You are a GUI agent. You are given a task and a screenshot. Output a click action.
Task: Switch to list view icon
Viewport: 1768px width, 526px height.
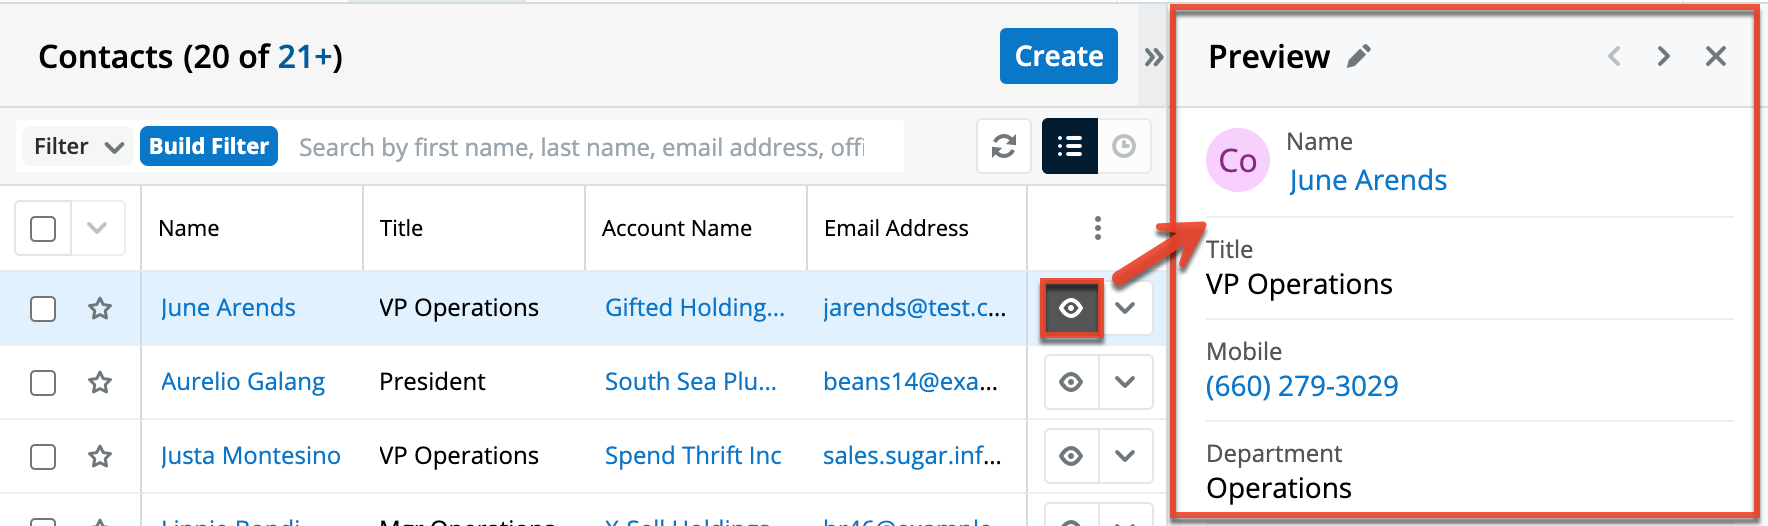point(1069,147)
